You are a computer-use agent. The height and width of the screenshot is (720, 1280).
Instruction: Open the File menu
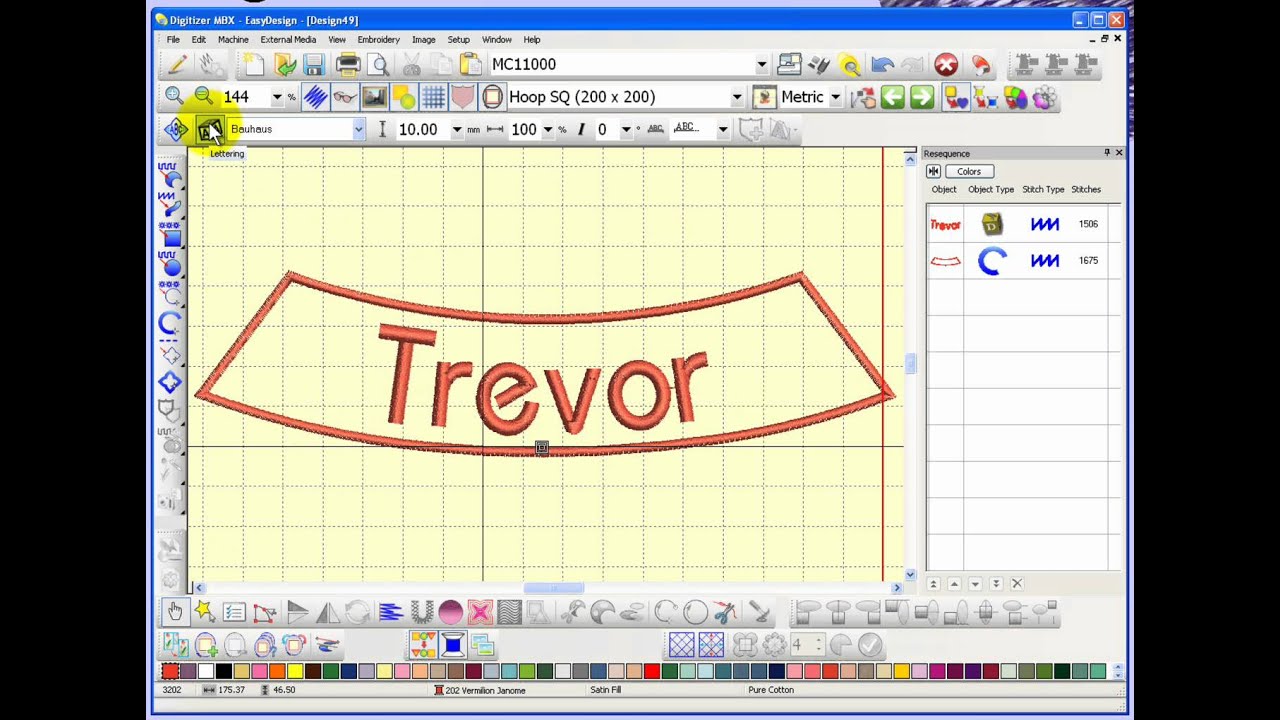point(173,40)
